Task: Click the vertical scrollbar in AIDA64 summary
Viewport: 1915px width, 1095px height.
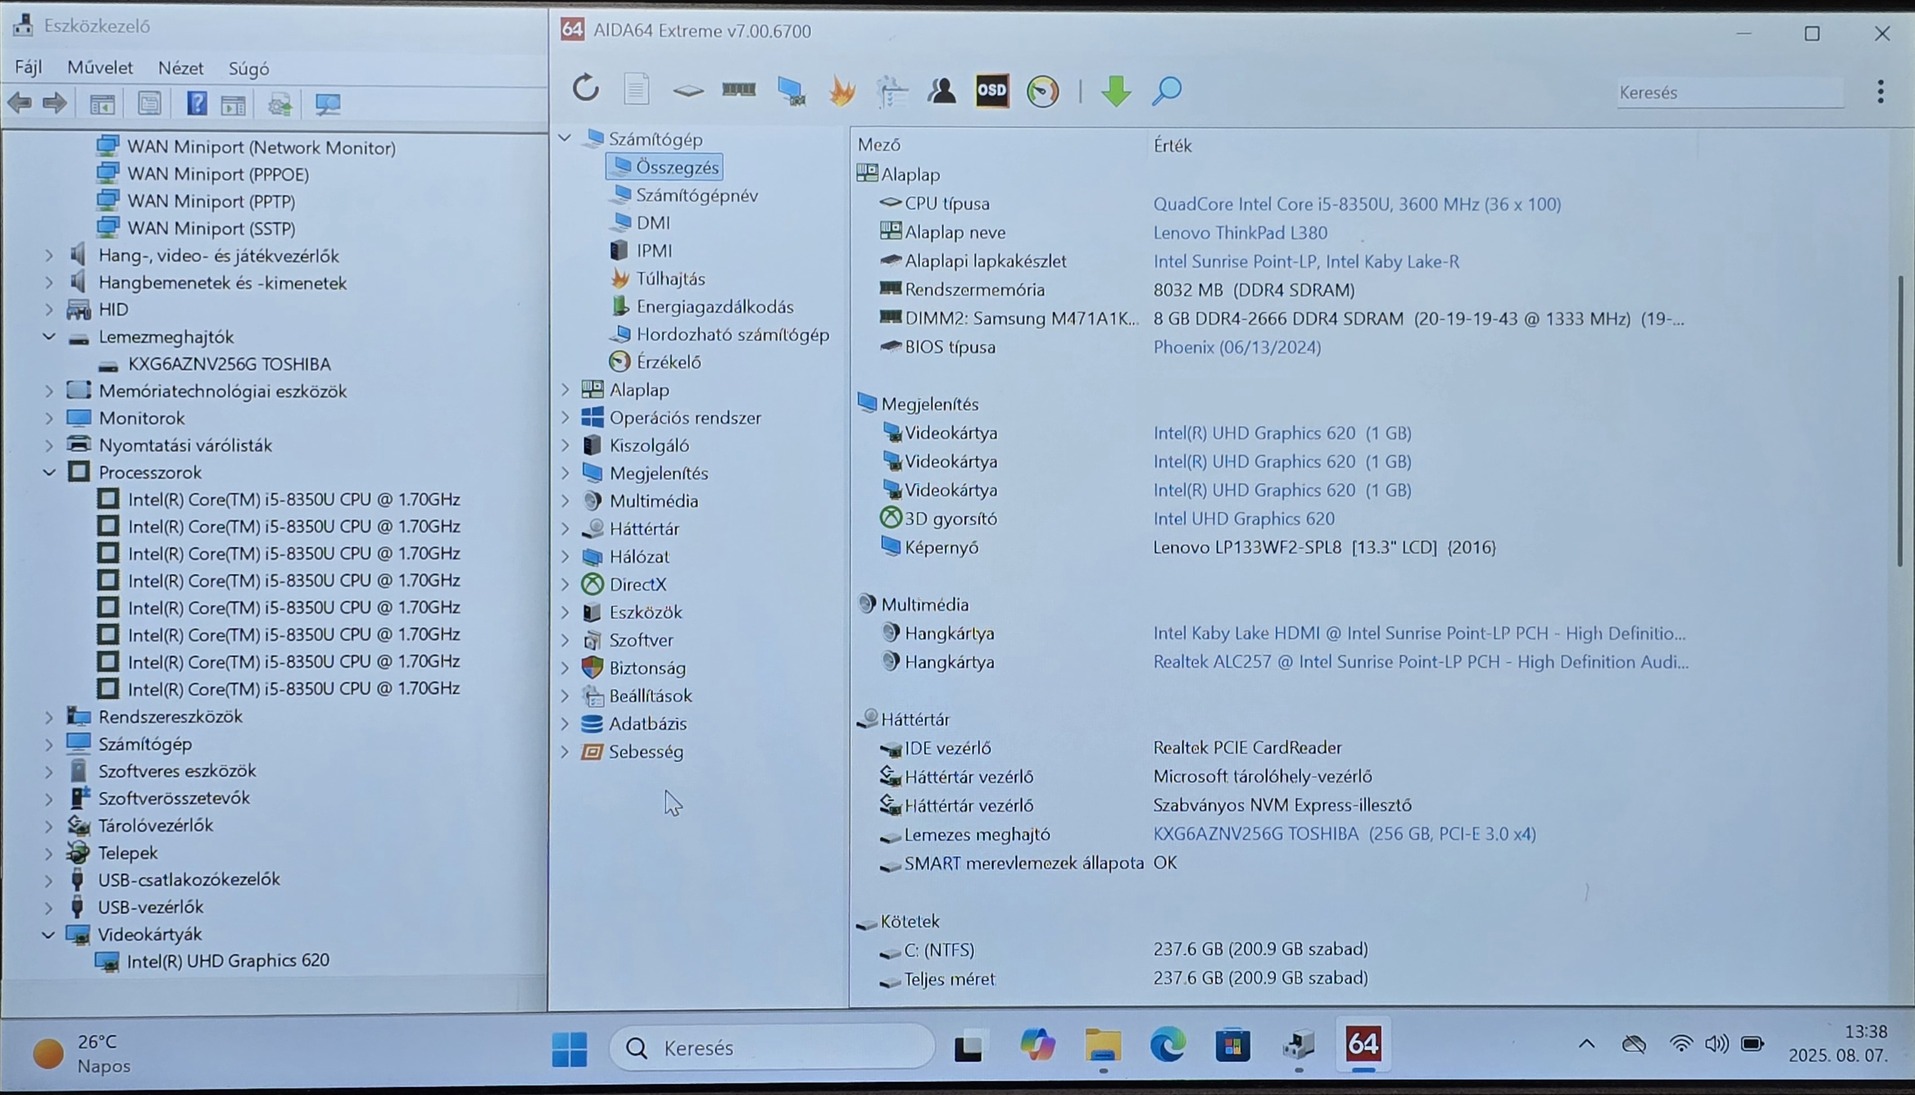Action: (x=1901, y=420)
